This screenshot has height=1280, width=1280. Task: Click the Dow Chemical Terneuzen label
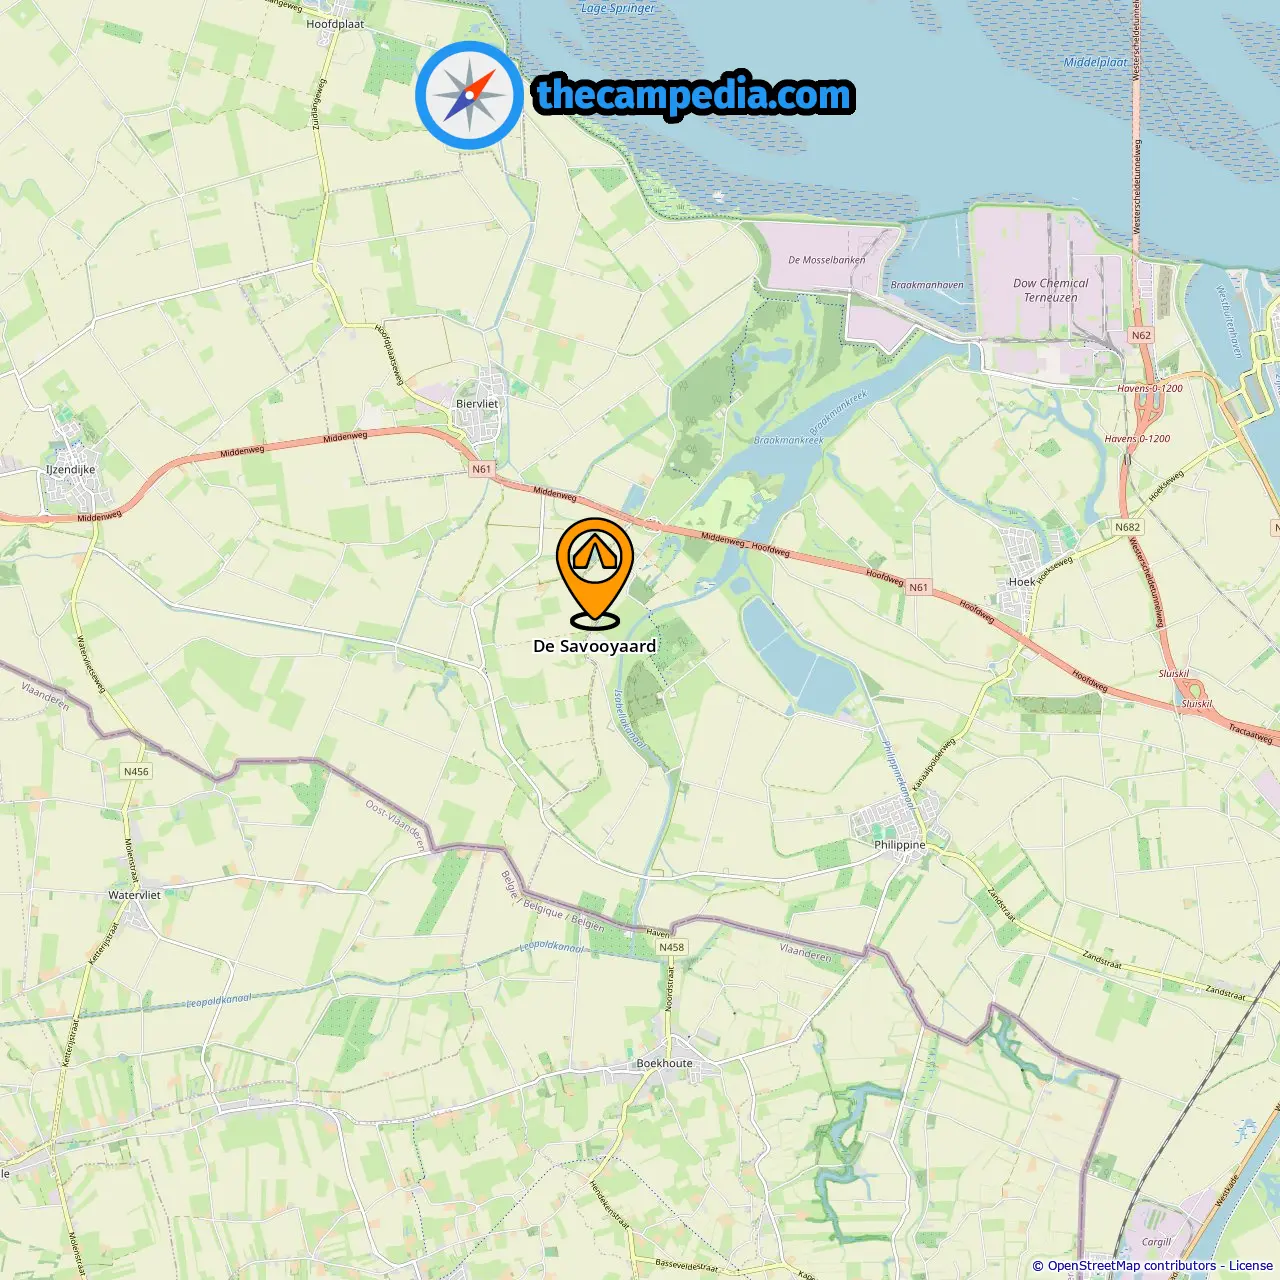1051,290
